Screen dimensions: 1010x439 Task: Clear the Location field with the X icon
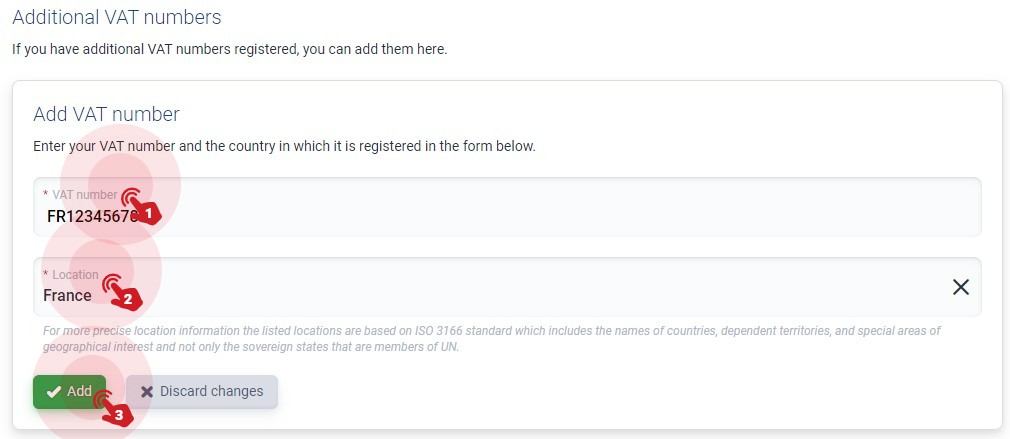pyautogui.click(x=960, y=287)
